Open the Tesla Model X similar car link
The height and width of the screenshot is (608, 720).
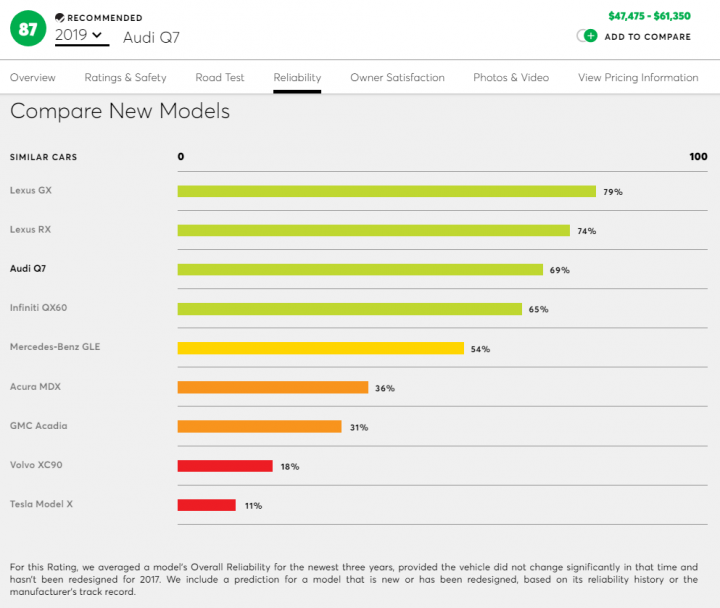coord(41,504)
